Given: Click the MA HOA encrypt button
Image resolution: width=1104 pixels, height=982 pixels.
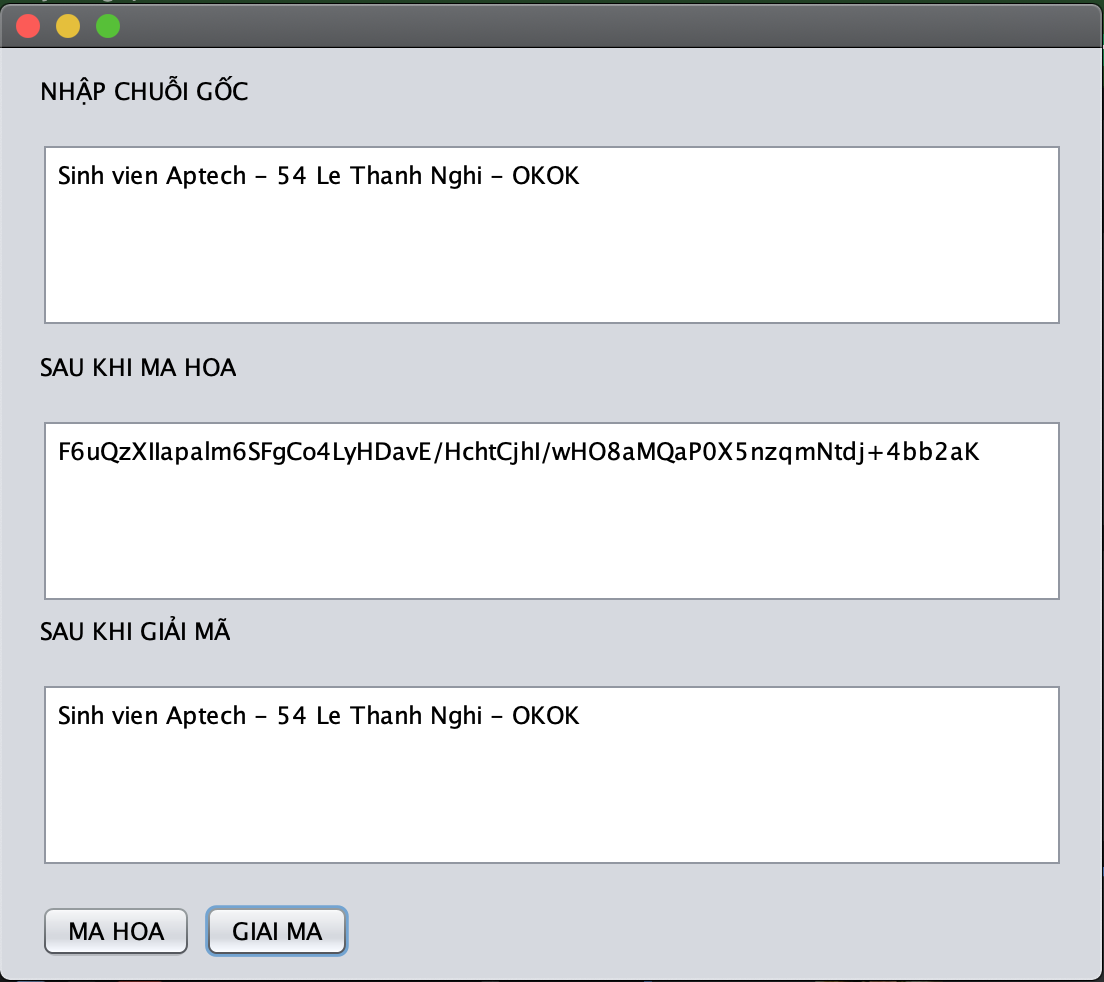Looking at the screenshot, I should pyautogui.click(x=116, y=932).
